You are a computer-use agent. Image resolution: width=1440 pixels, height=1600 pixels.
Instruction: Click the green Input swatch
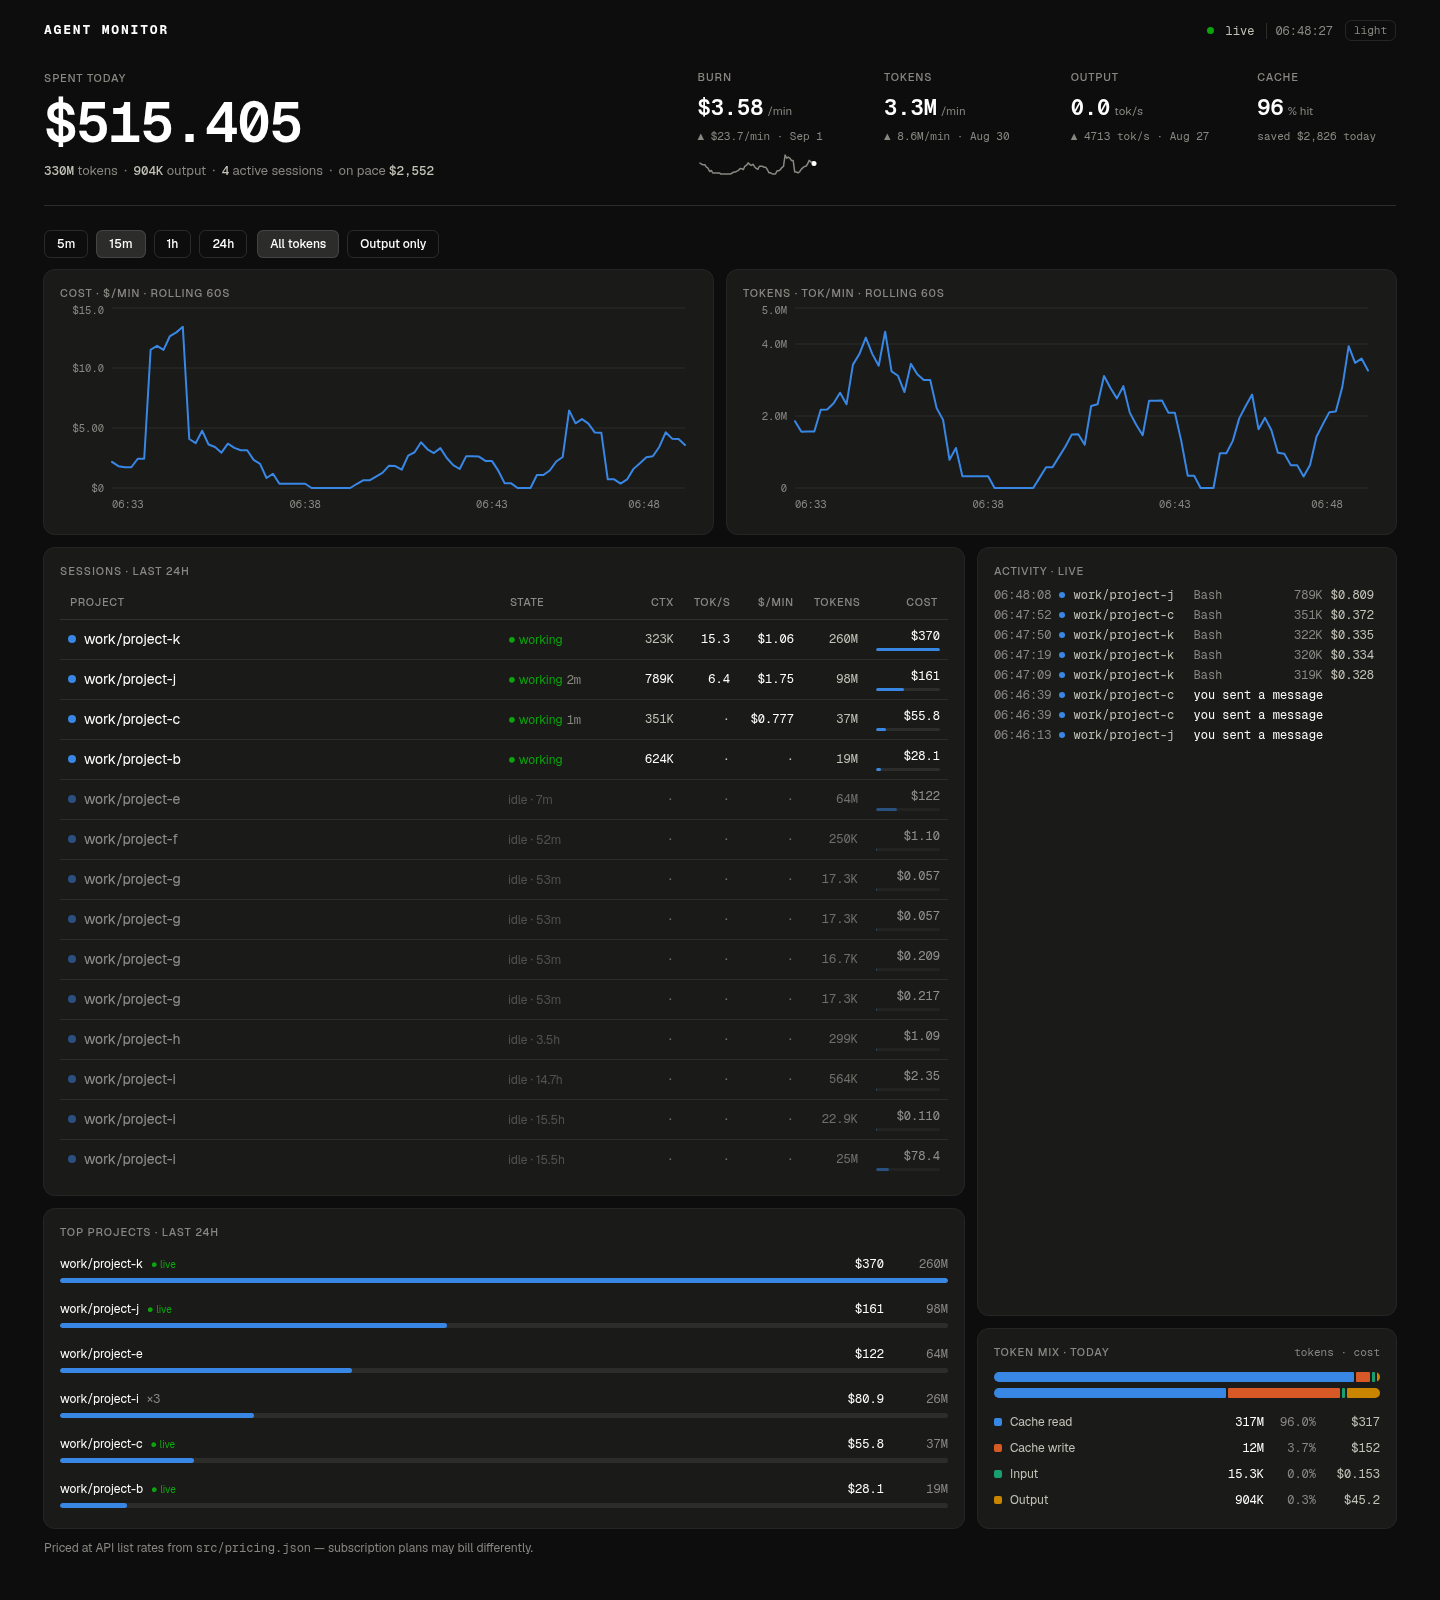coord(998,1474)
